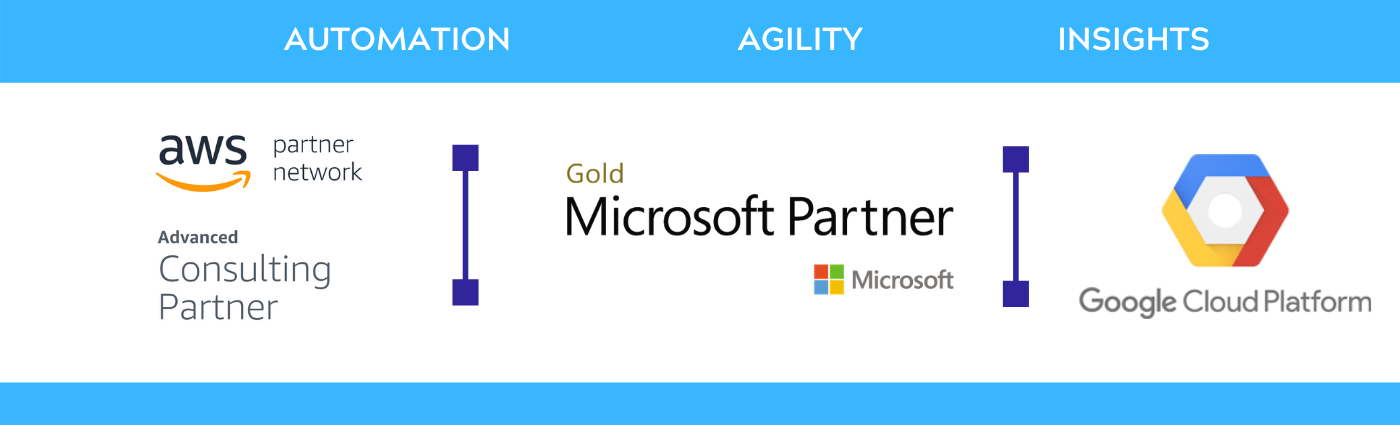This screenshot has height=425, width=1400.
Task: Click the Advanced label
Action: (x=198, y=237)
